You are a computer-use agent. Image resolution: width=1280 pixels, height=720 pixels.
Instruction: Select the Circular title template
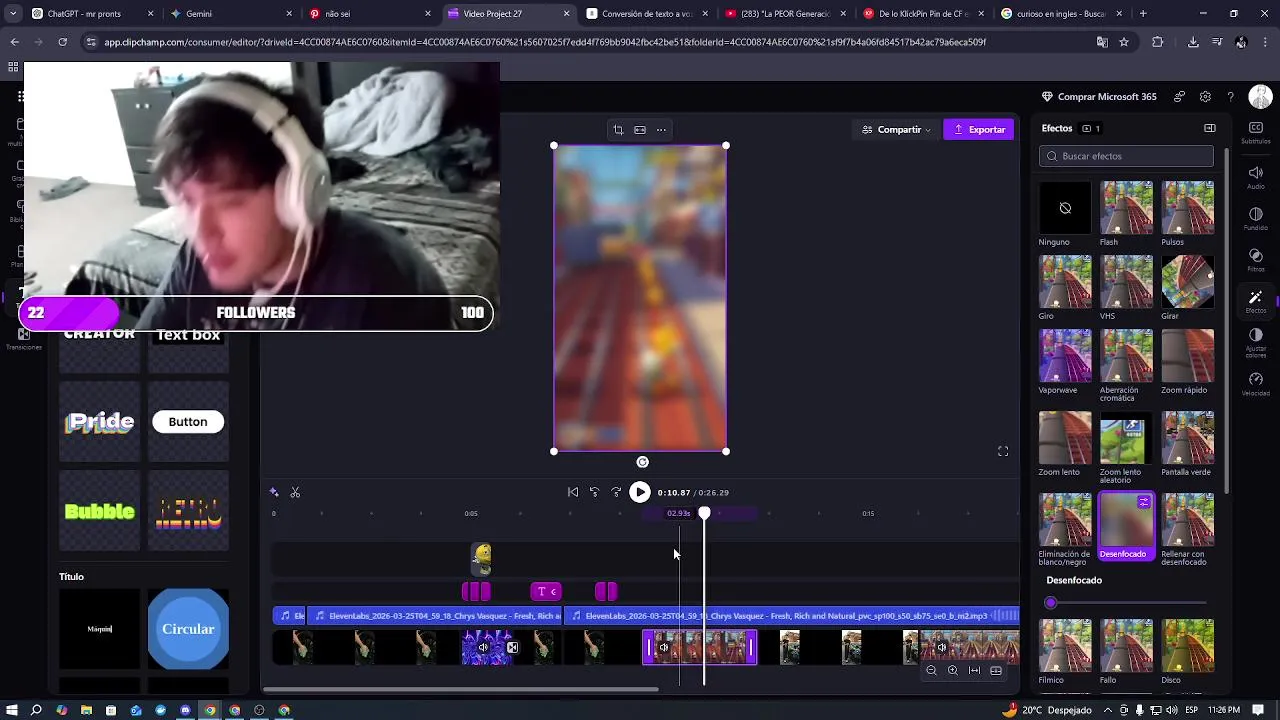(x=188, y=629)
